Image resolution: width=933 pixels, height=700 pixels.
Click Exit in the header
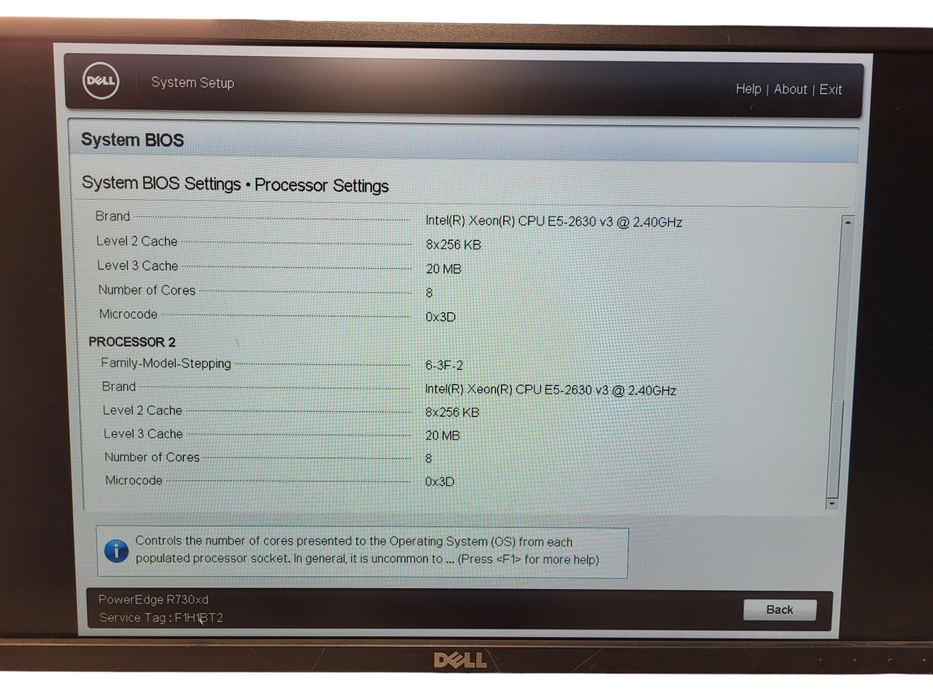(830, 90)
